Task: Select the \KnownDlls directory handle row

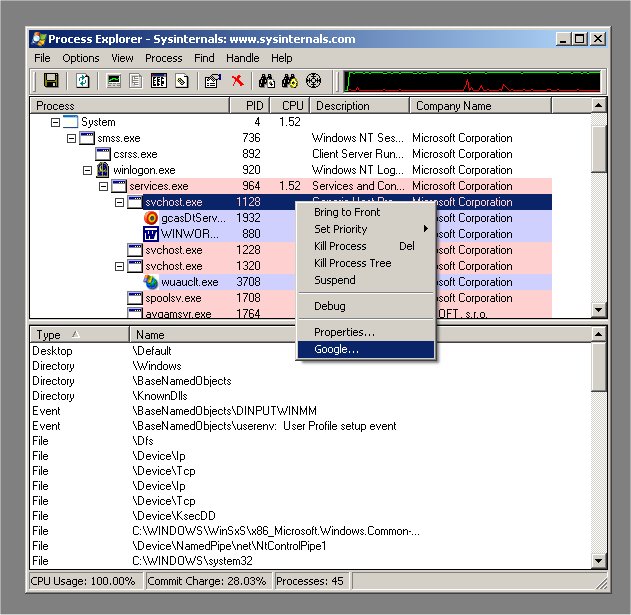Action: coord(311,396)
